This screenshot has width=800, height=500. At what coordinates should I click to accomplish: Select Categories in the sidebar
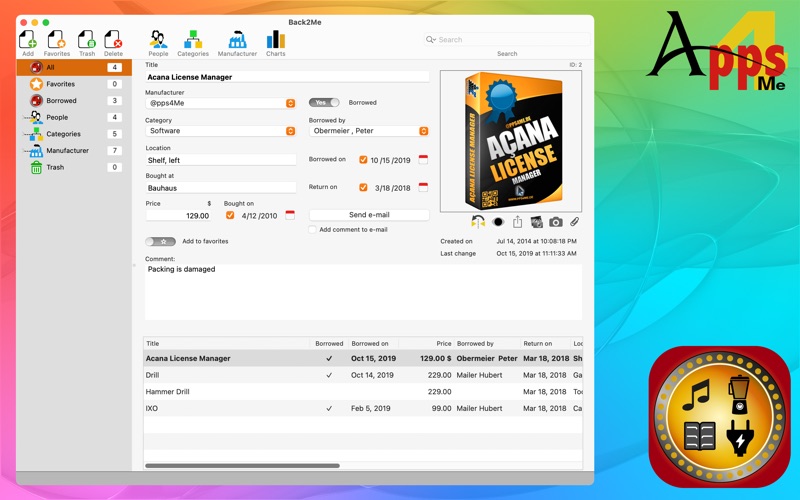click(74, 134)
